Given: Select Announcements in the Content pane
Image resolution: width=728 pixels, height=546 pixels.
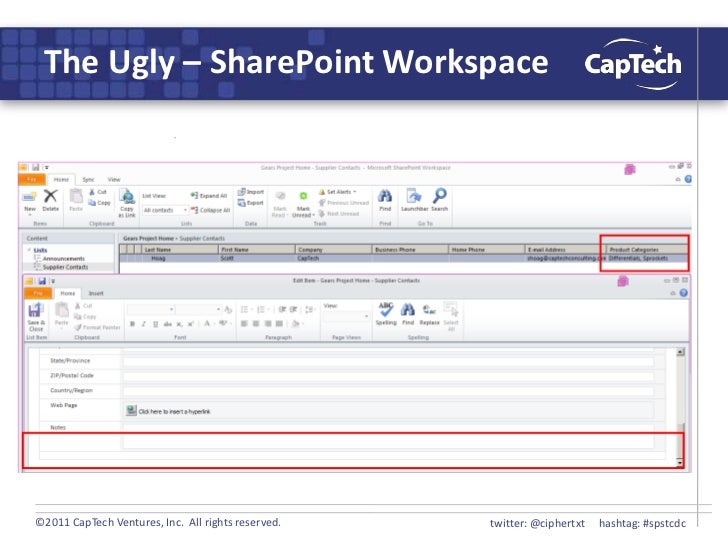Looking at the screenshot, I should point(64,259).
